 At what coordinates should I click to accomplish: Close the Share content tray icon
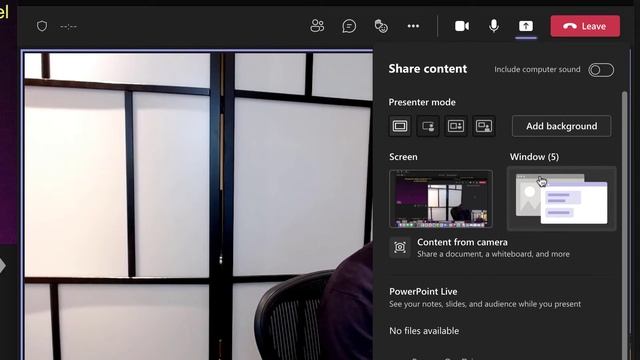click(526, 26)
